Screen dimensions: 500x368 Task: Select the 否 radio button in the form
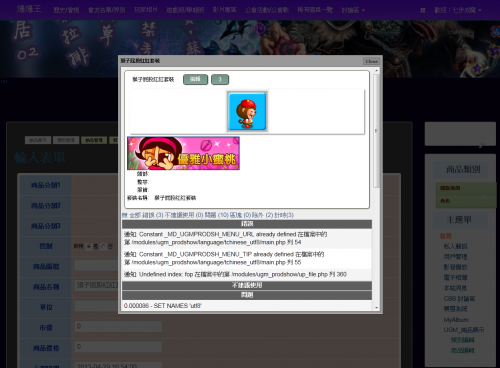pos(103,246)
